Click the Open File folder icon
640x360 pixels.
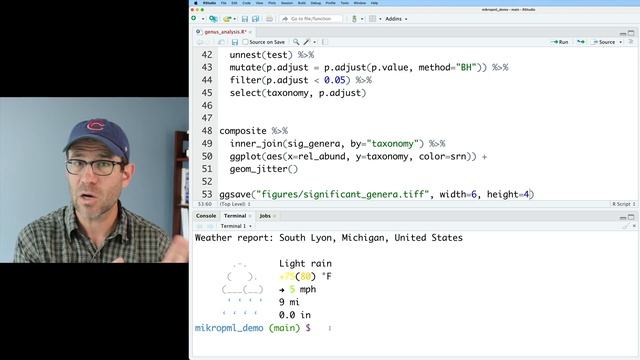(227, 19)
